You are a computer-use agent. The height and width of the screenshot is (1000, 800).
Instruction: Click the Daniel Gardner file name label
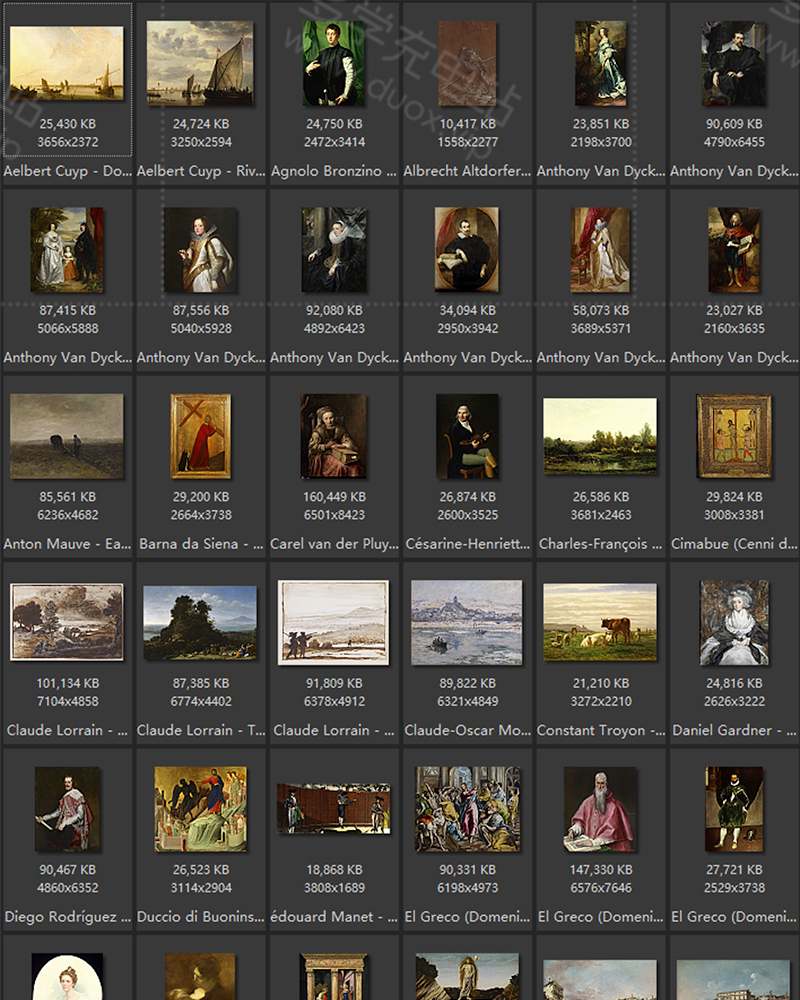click(734, 730)
